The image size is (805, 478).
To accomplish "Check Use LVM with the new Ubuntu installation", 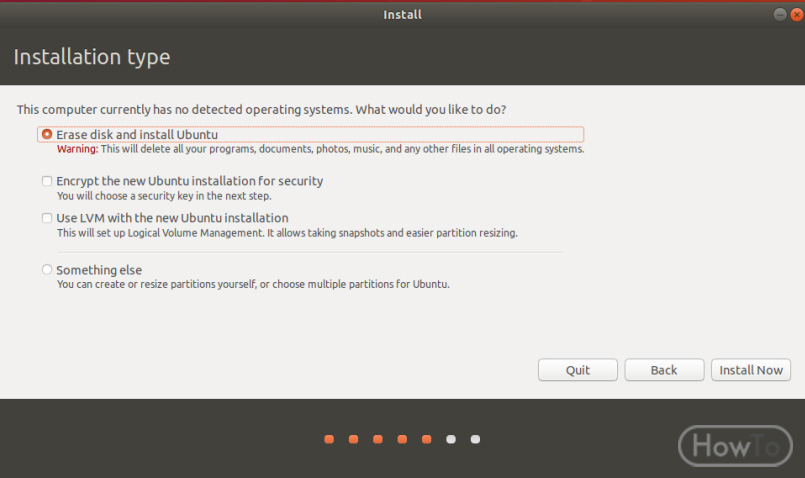I will pos(47,218).
